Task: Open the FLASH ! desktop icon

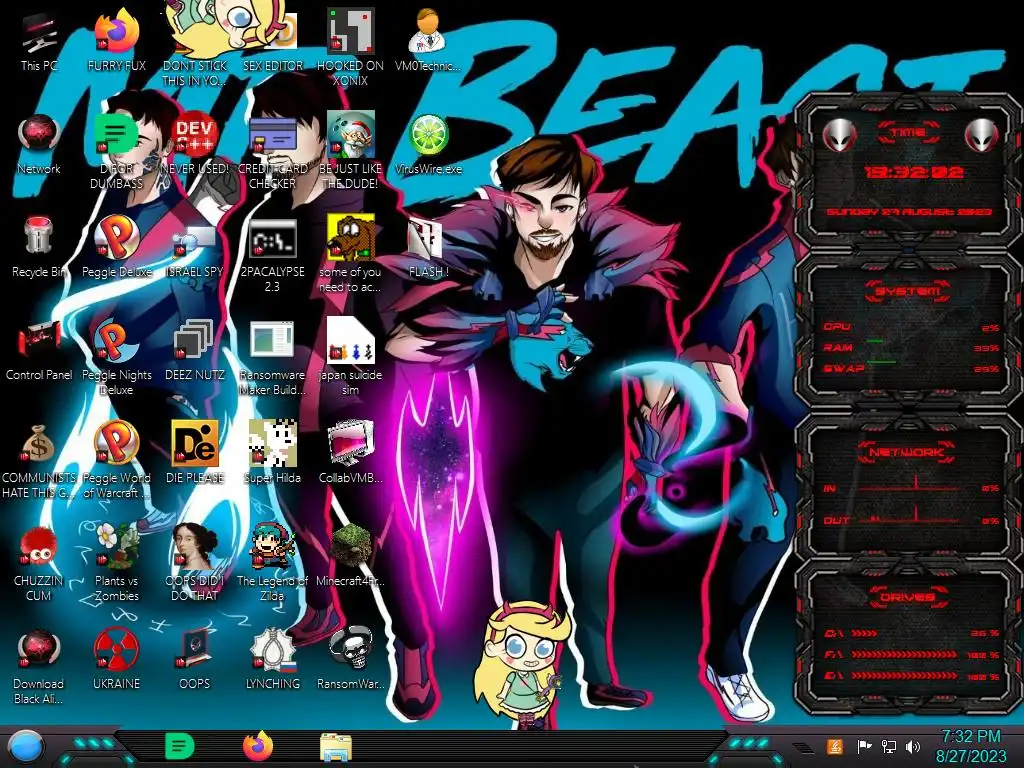Action: (x=428, y=248)
